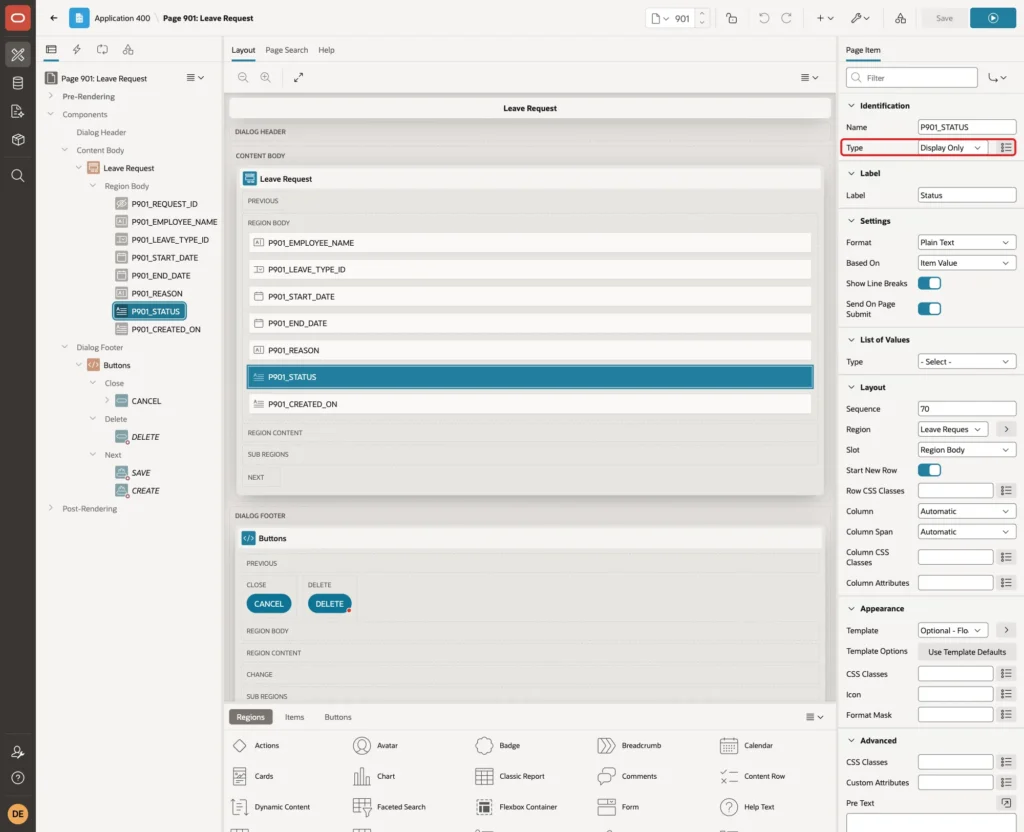
Task: Select the Regions gallery tab
Action: pyautogui.click(x=251, y=717)
